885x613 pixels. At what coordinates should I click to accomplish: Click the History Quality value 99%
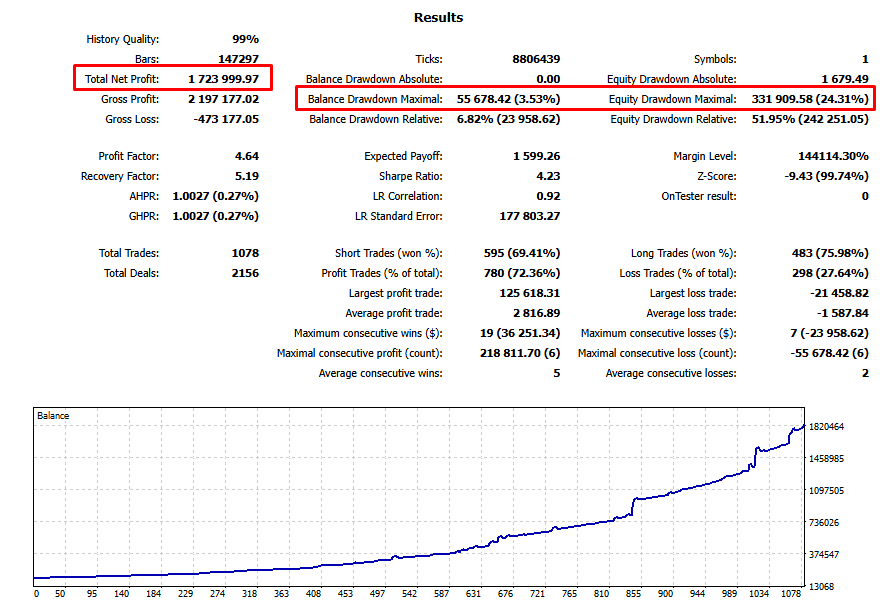point(246,39)
